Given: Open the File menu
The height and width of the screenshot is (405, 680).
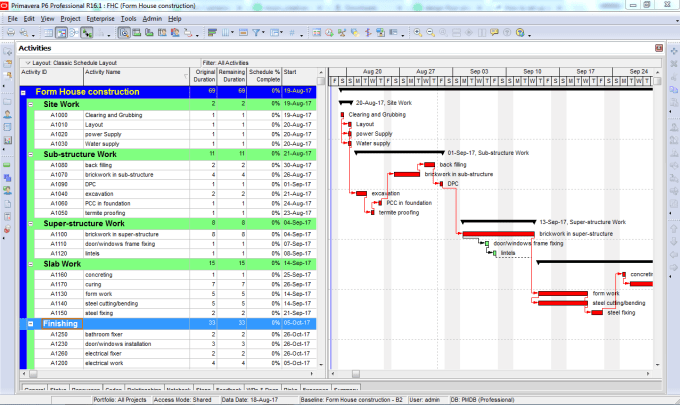Looking at the screenshot, I should 13,19.
